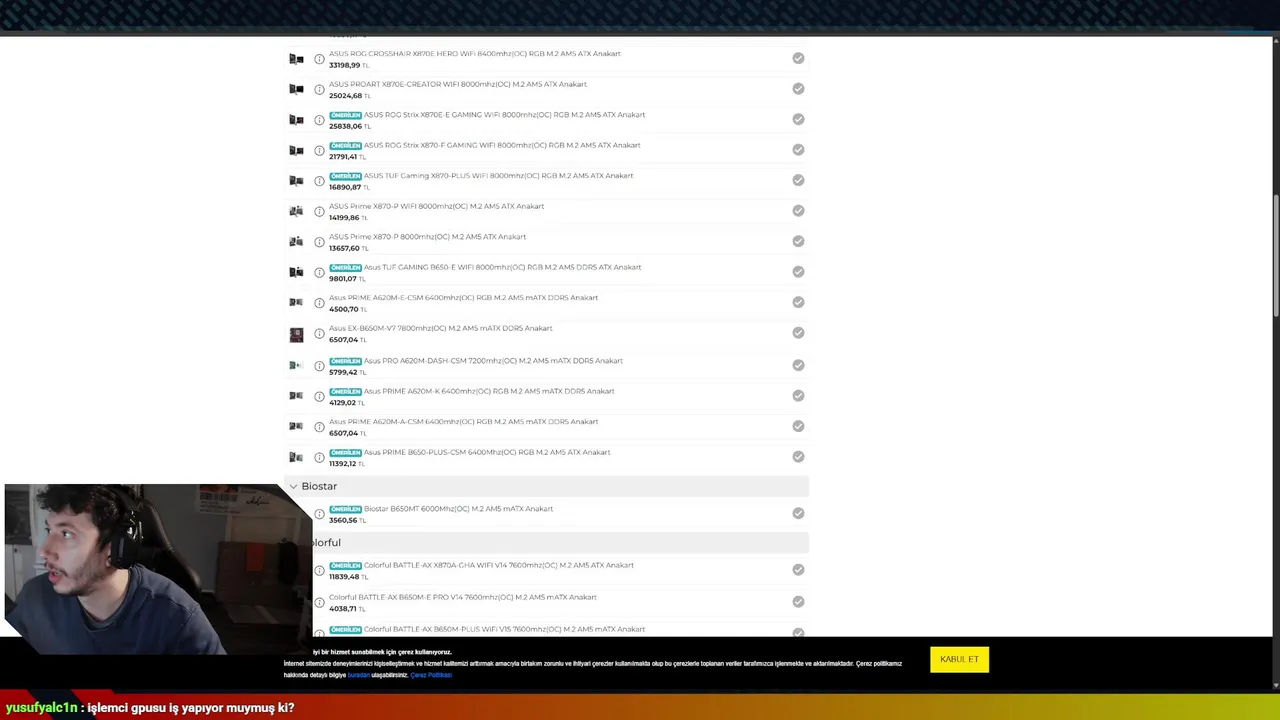Click the page vertical scrollbar thumb
The width and height of the screenshot is (1280, 720).
point(1276,257)
